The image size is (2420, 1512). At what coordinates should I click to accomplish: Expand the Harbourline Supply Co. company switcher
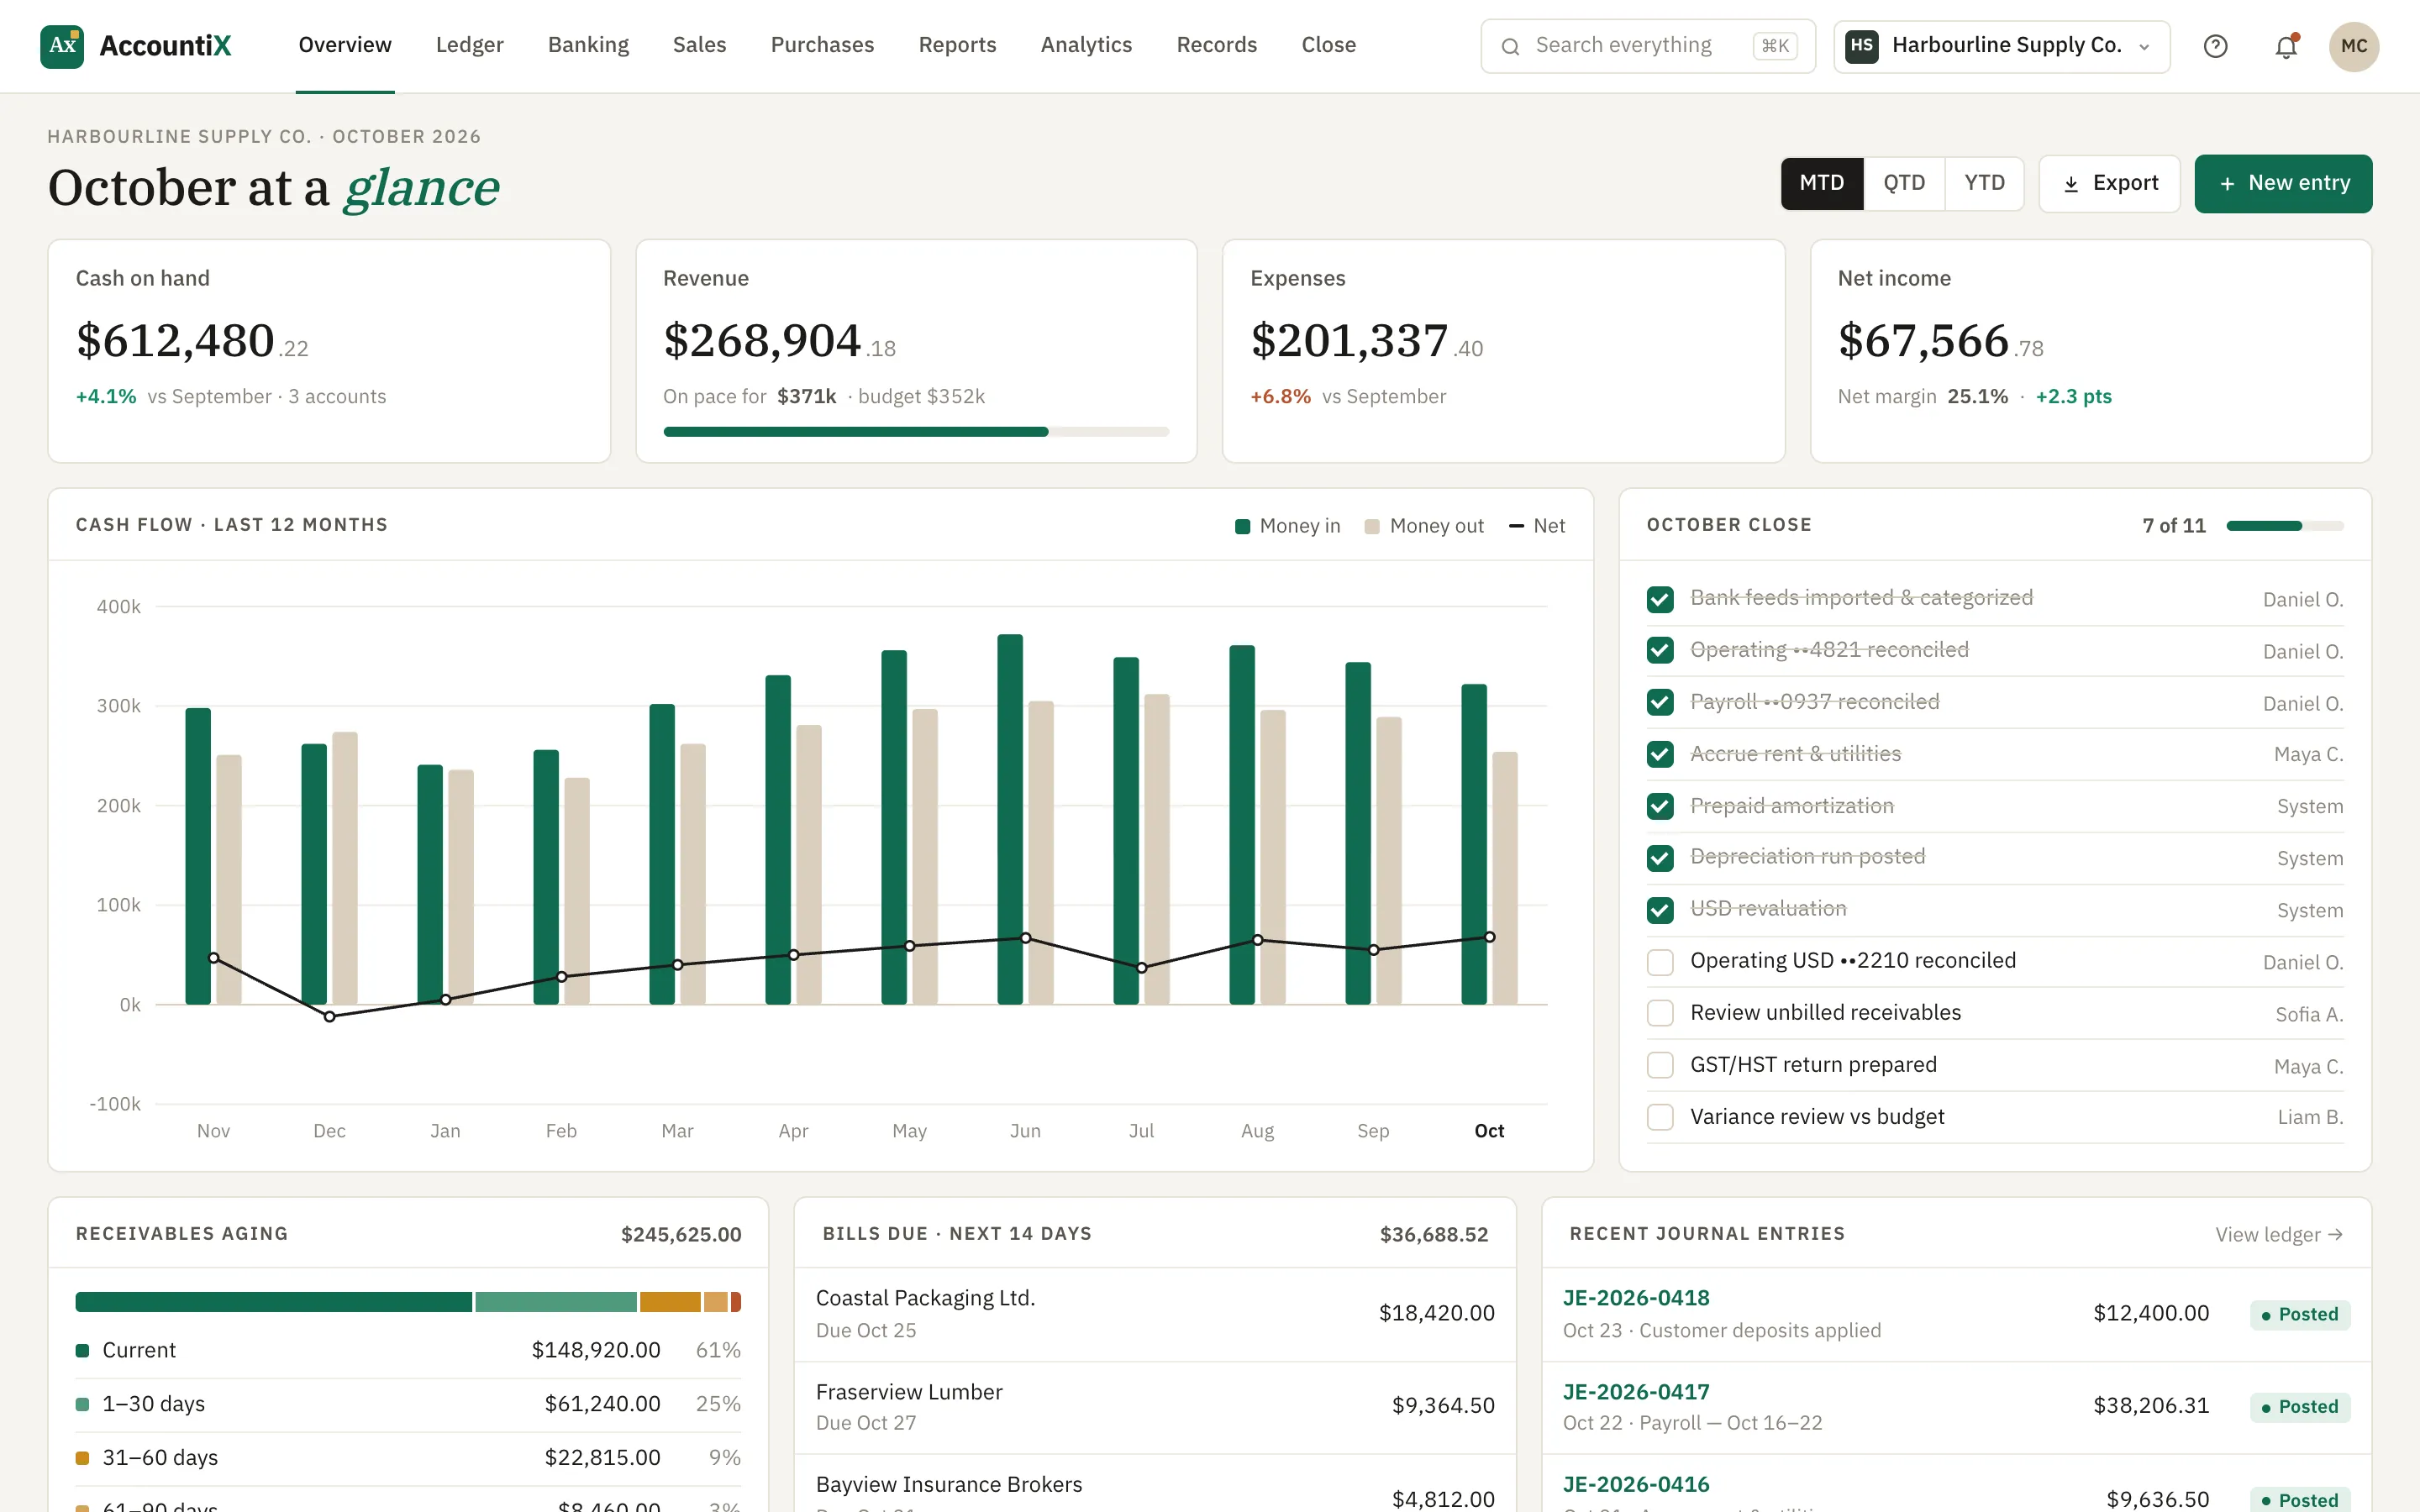[x=2001, y=46]
